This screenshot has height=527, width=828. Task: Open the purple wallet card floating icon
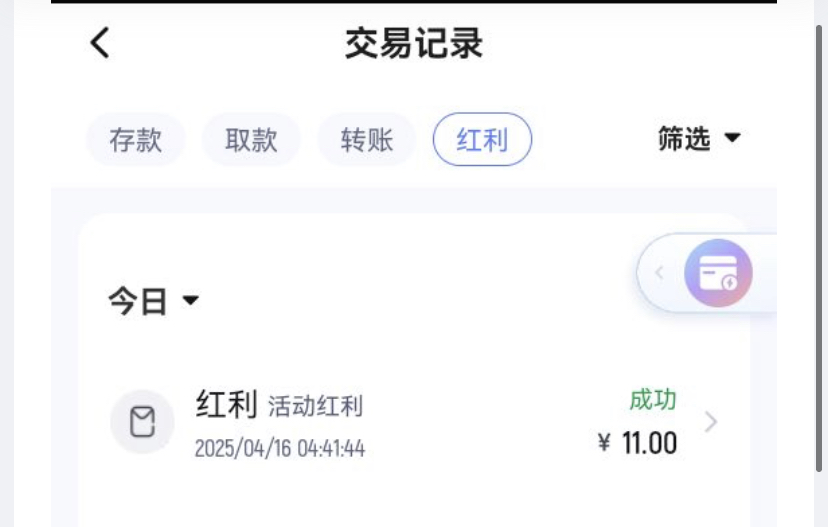718,273
